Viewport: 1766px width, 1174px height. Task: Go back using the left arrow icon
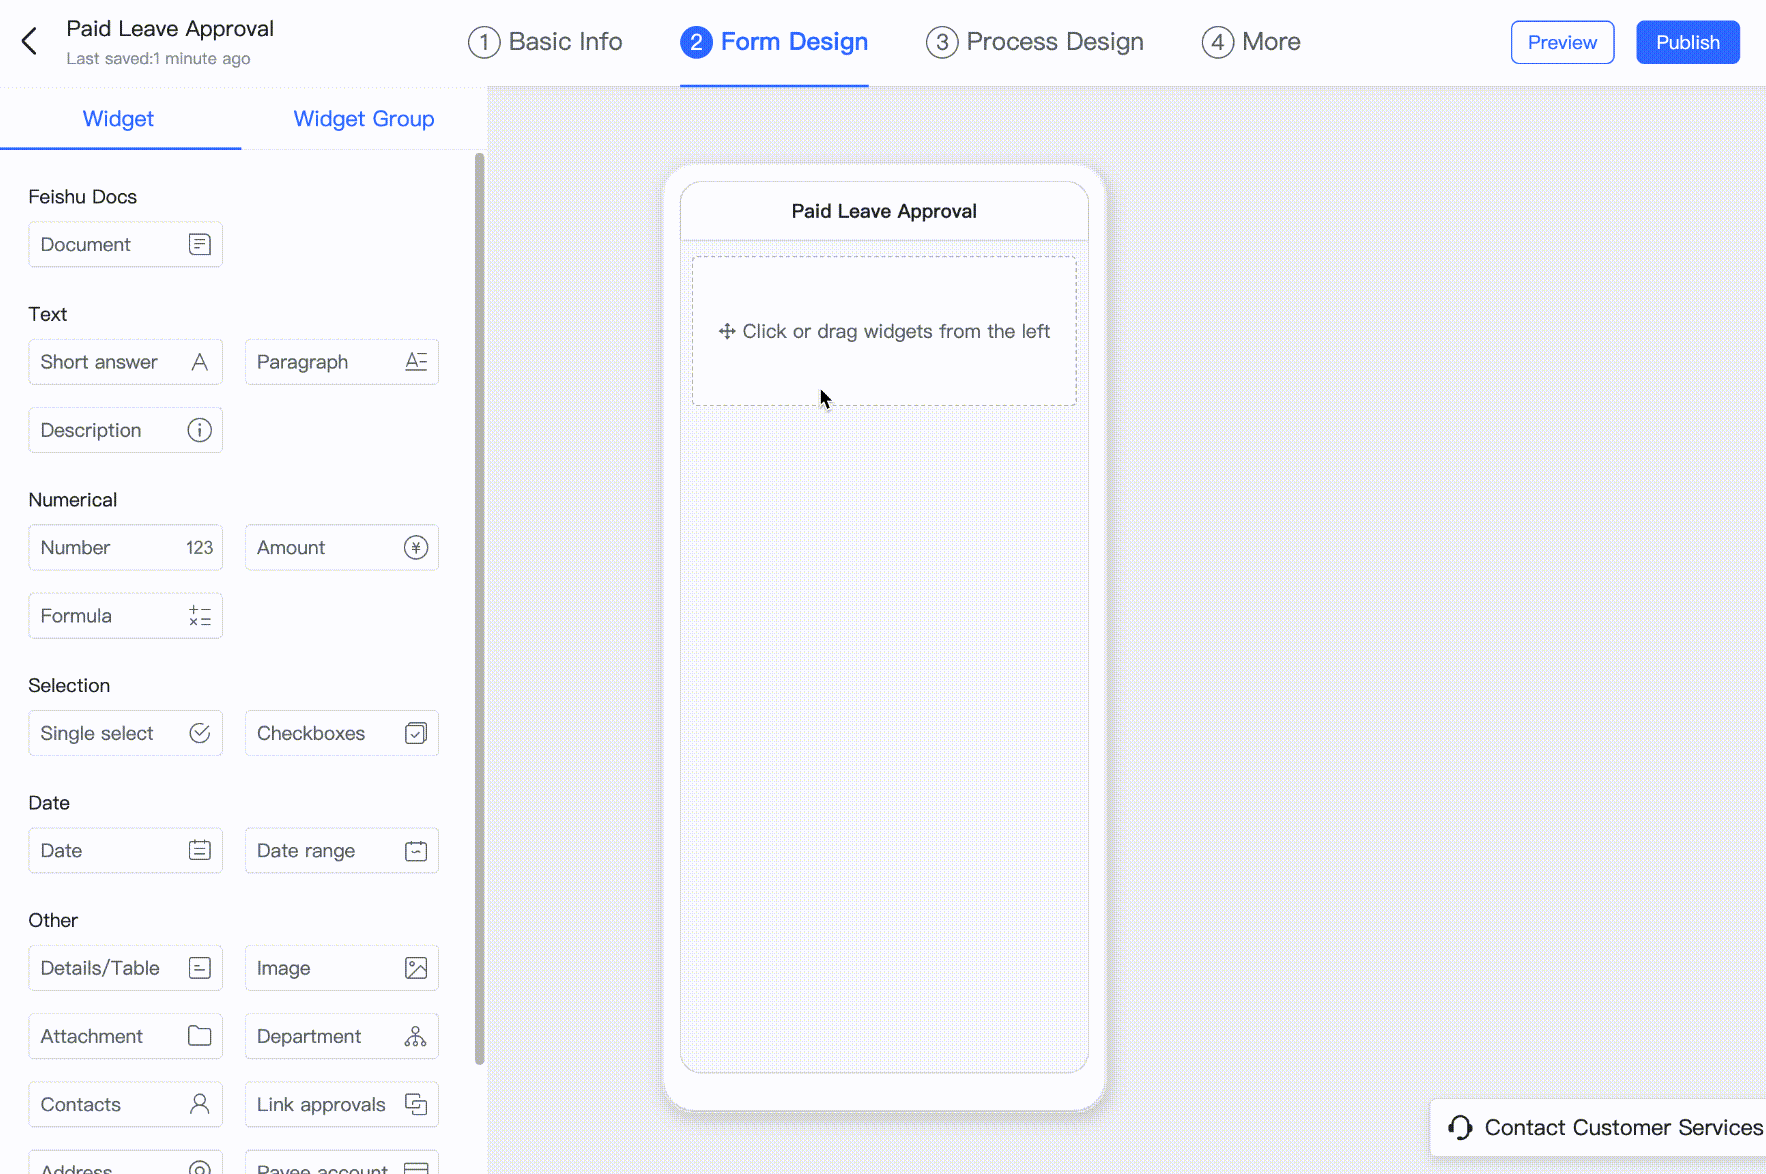coord(29,42)
